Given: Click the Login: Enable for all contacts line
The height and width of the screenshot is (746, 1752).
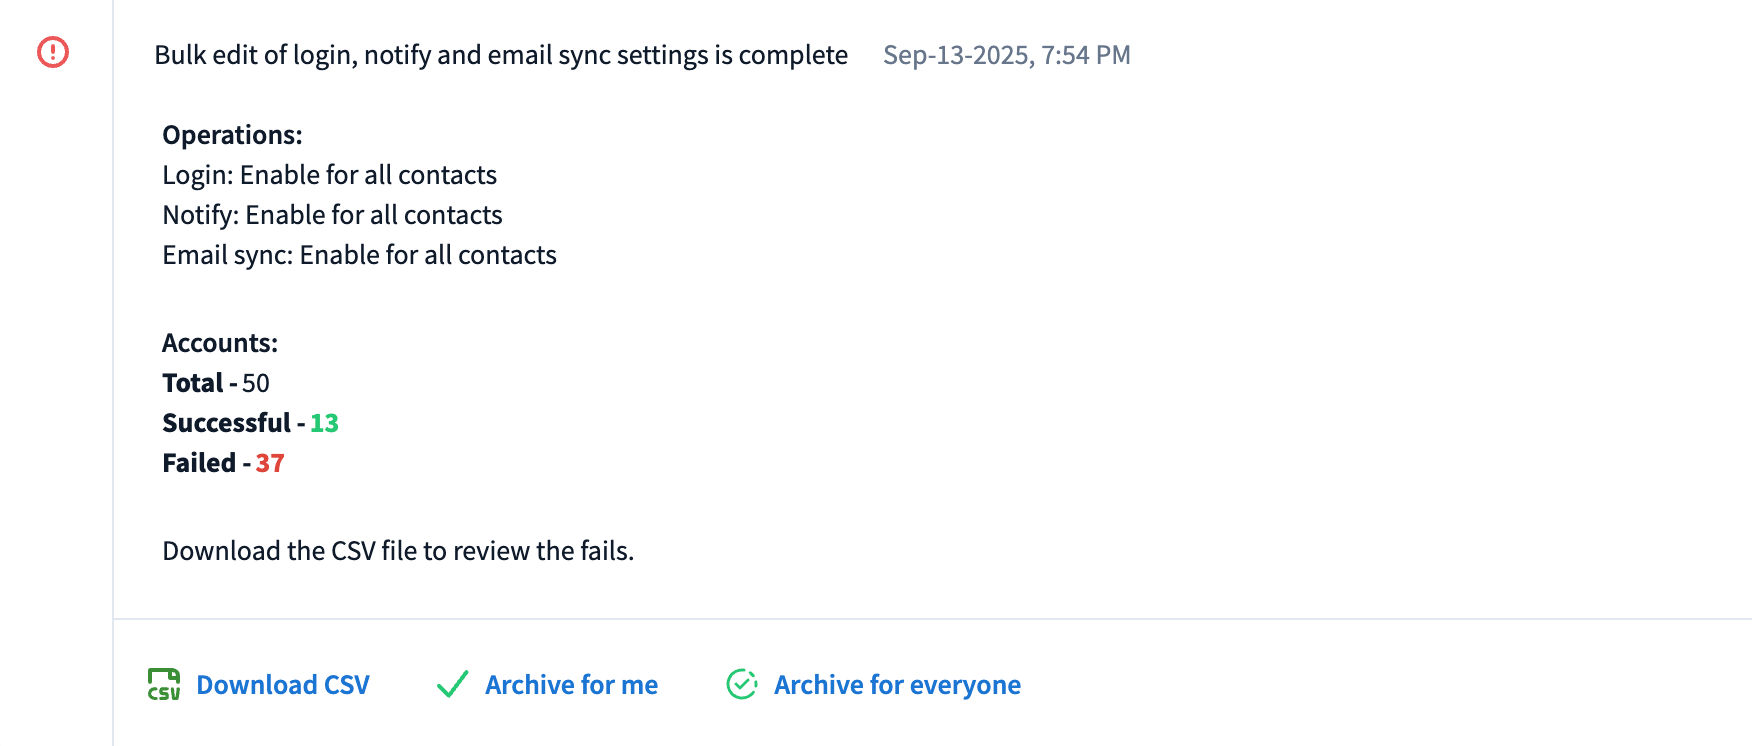Looking at the screenshot, I should [329, 175].
